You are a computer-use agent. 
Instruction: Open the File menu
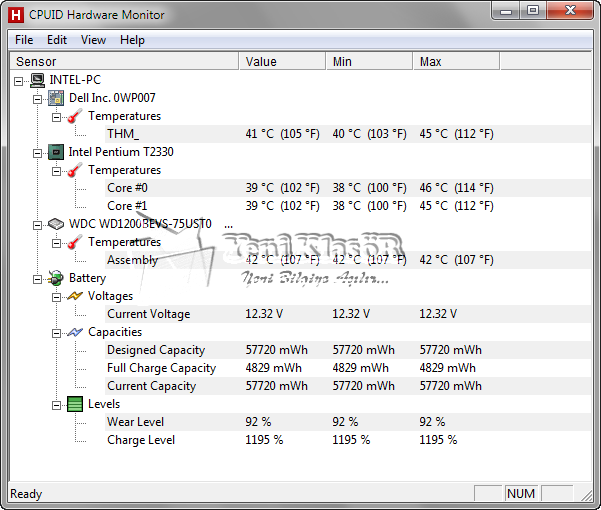(24, 40)
